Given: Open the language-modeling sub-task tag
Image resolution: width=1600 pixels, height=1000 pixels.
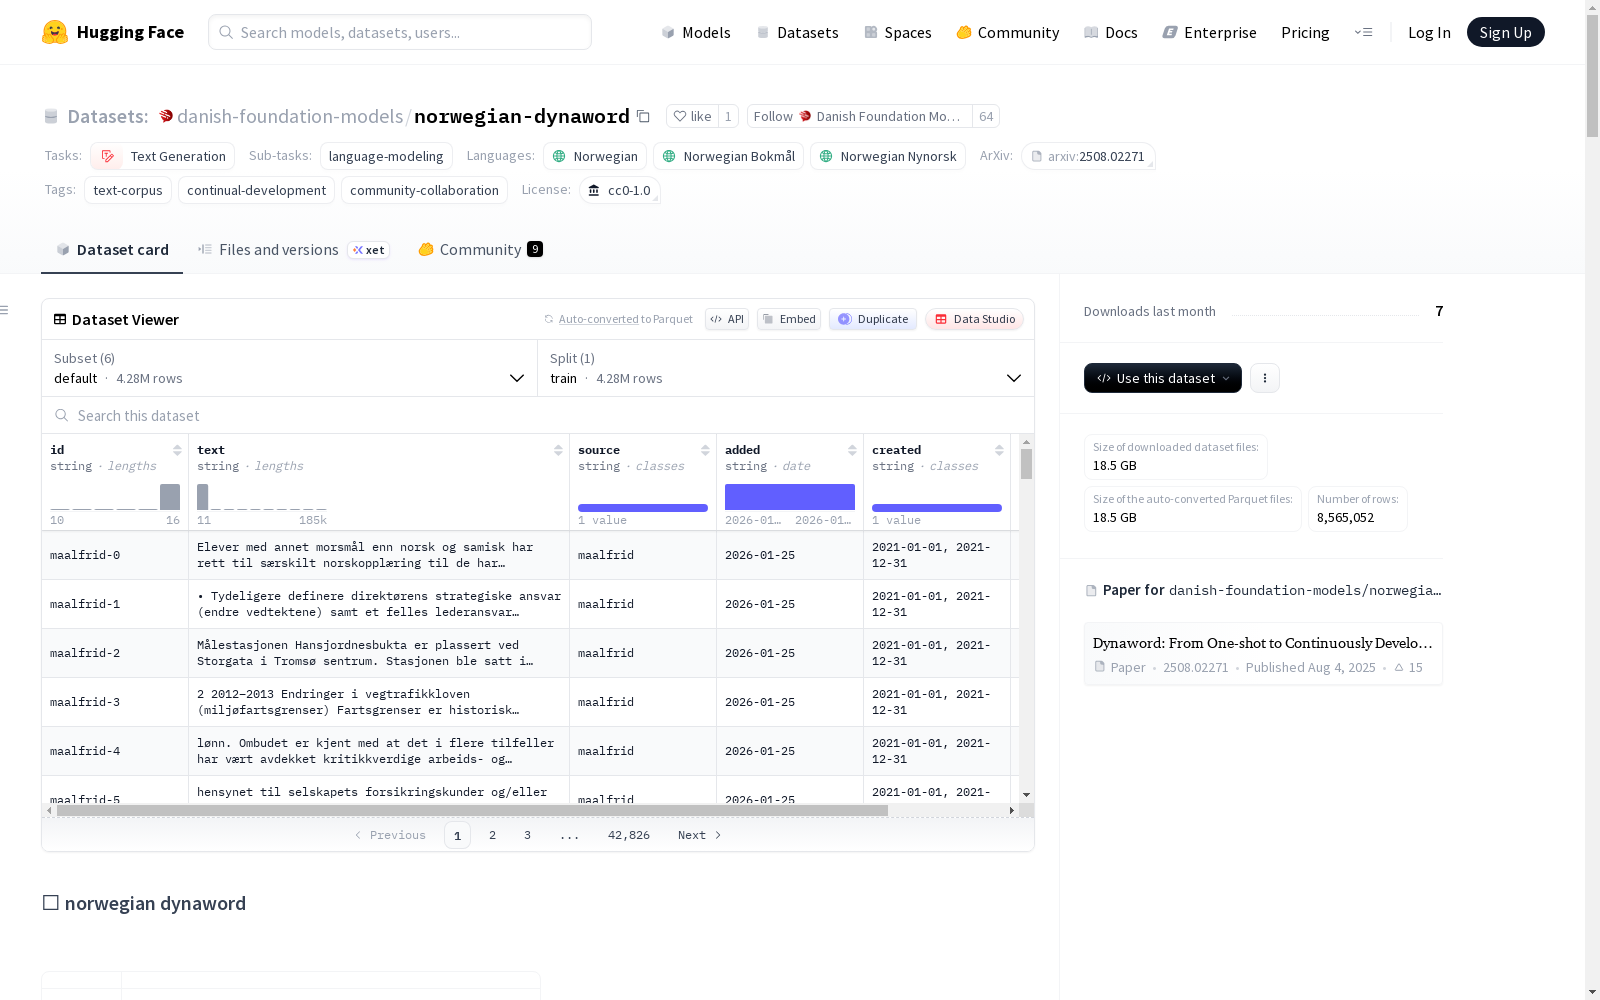Looking at the screenshot, I should pyautogui.click(x=386, y=156).
